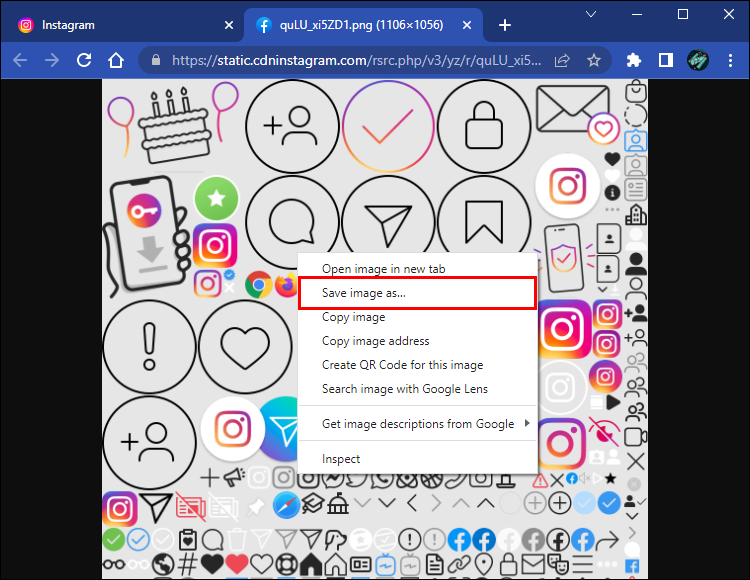Click the video camera outline icon
This screenshot has width=750, height=580.
(x=635, y=437)
